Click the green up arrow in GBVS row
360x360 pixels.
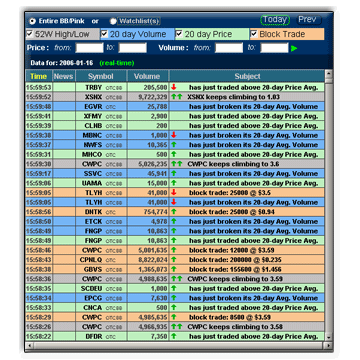[173, 269]
